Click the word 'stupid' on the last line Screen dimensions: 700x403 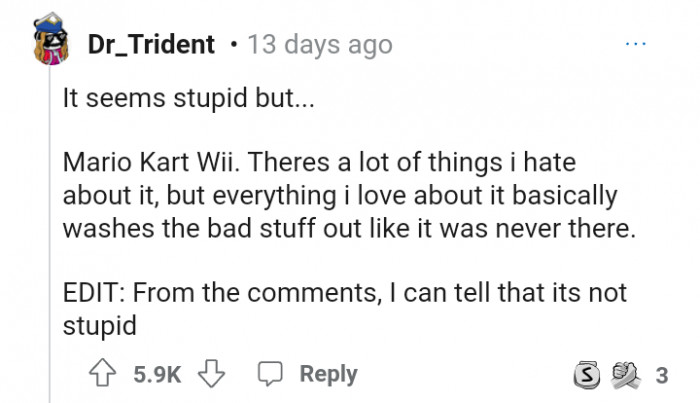(100, 327)
